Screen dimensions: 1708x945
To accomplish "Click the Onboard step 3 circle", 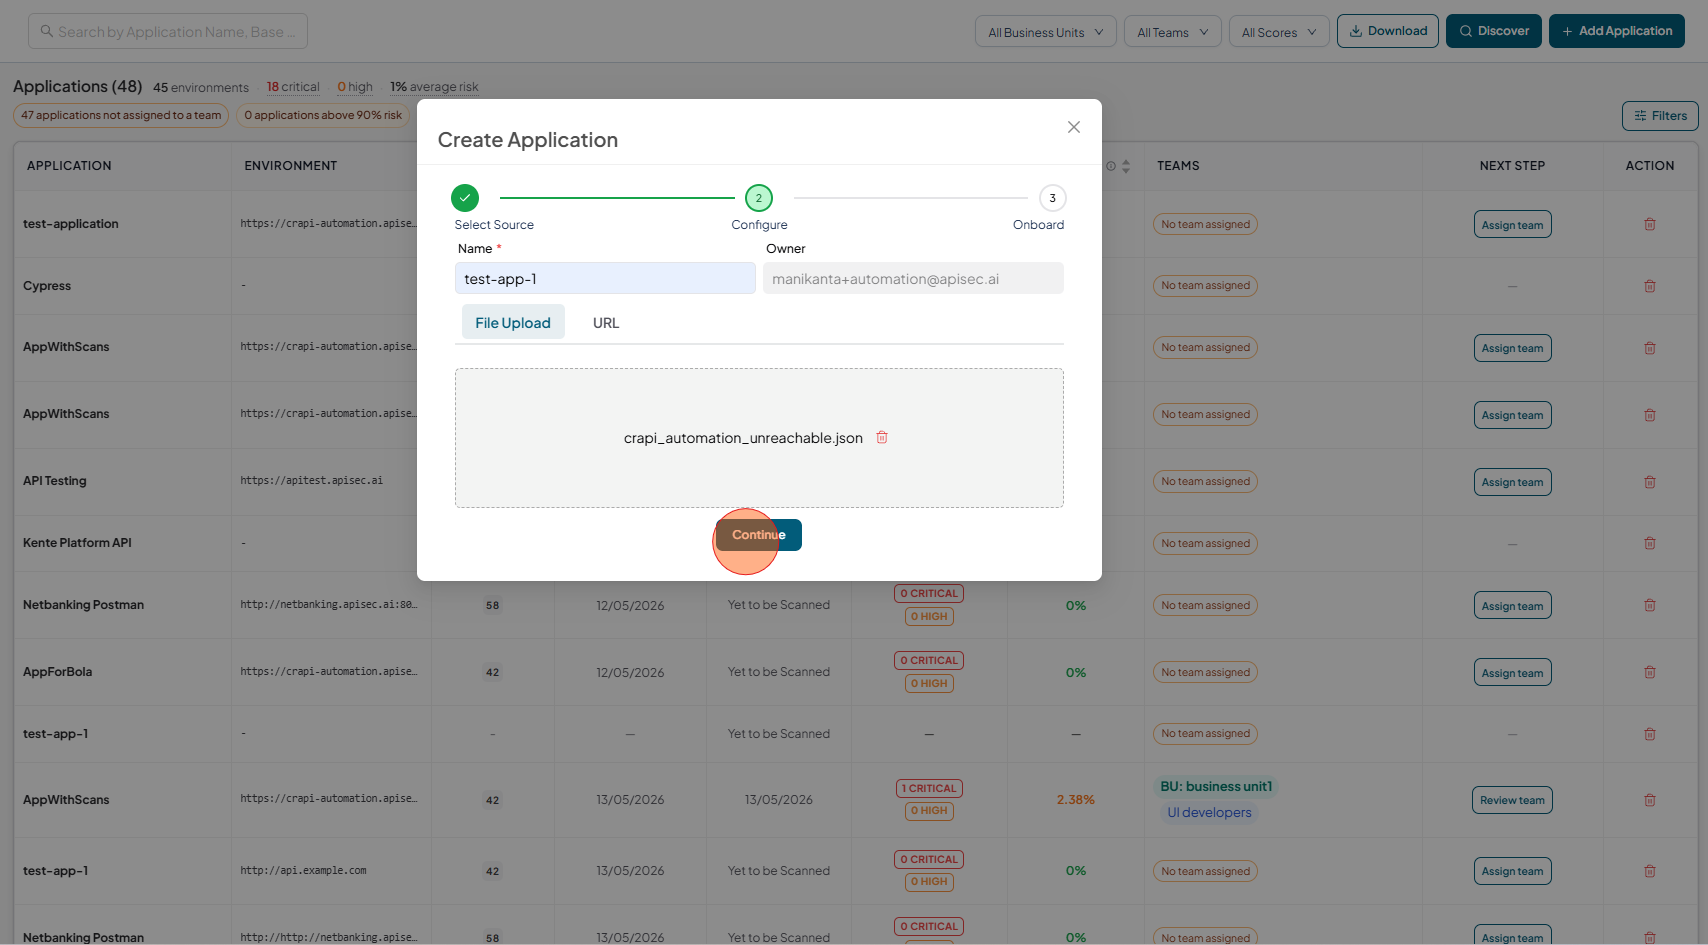I will point(1052,198).
